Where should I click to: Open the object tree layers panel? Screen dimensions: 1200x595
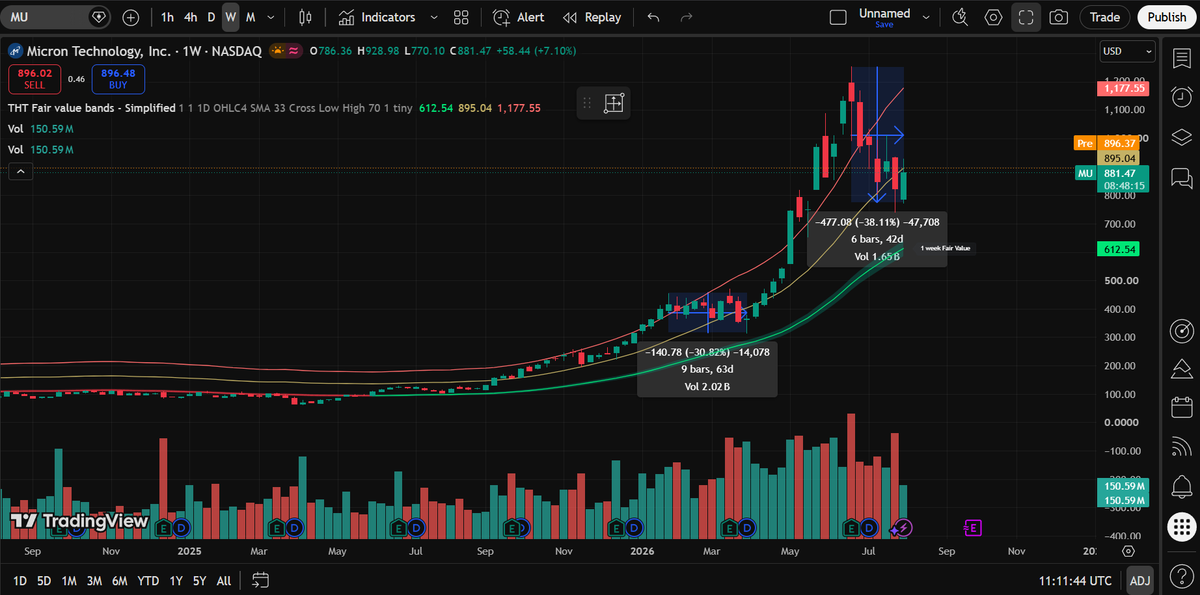pyautogui.click(x=1181, y=137)
